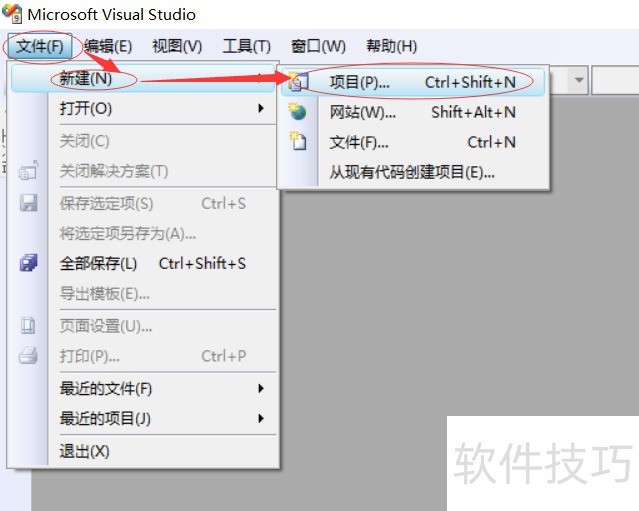Open the toolbar dropdown arrow at right
Image resolution: width=639 pixels, height=511 pixels.
[579, 80]
